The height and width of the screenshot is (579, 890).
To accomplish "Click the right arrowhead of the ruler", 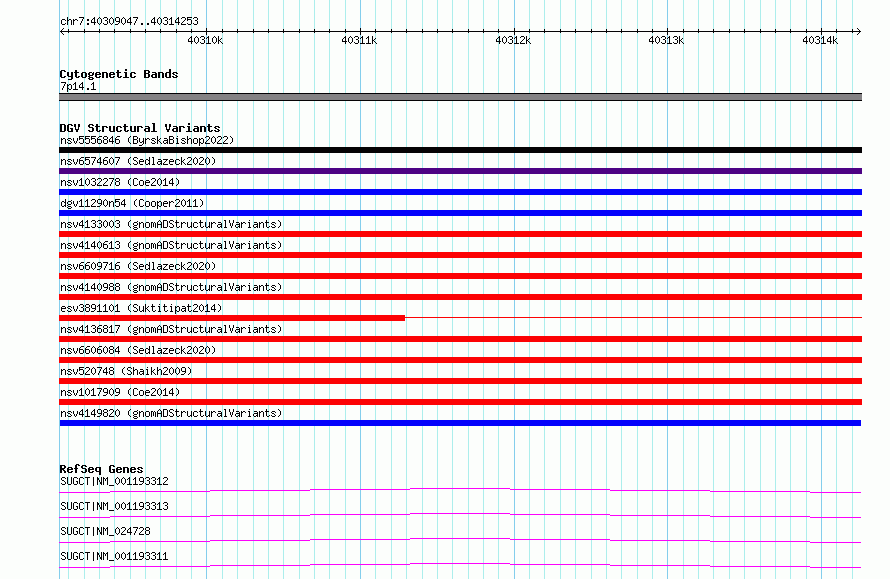I will coord(858,31).
